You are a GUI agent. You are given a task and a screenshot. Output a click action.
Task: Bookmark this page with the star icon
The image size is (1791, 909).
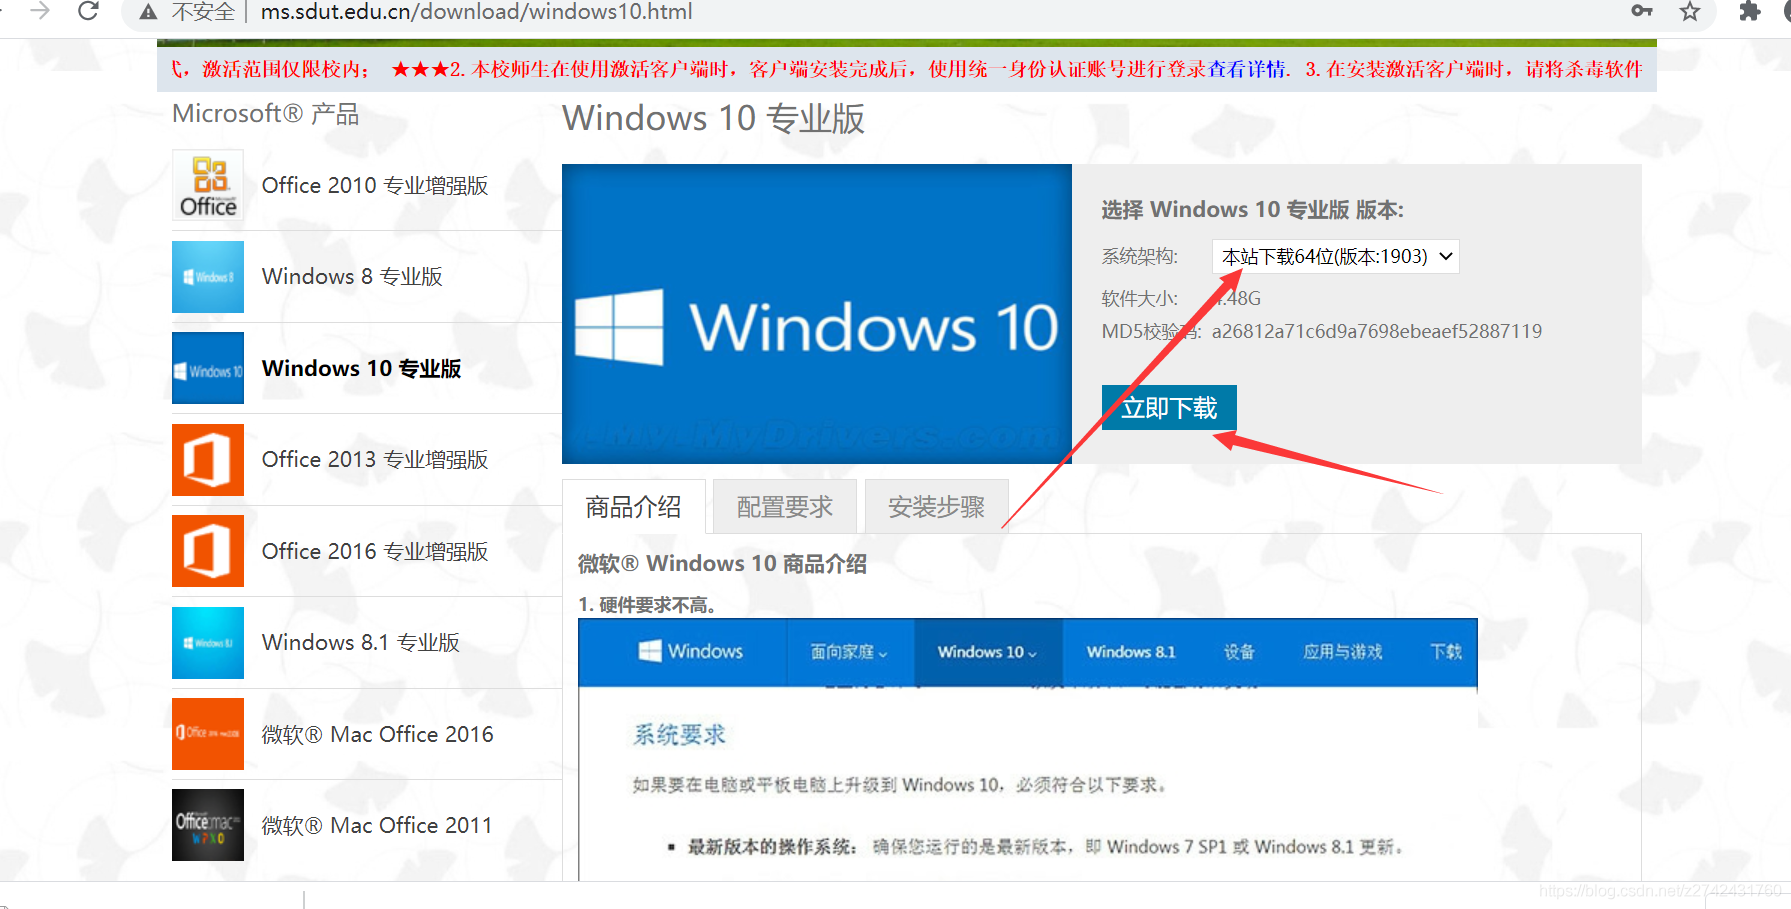click(1690, 12)
